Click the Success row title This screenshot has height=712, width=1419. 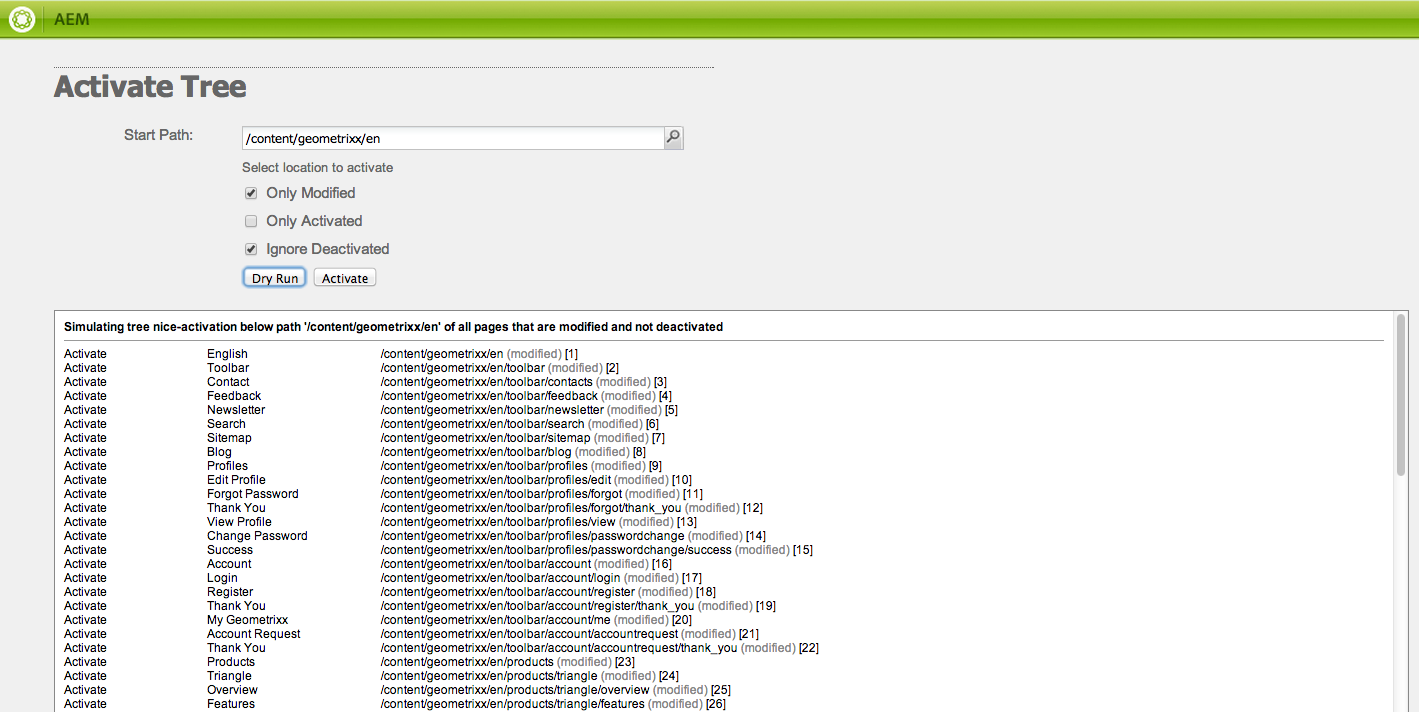click(230, 550)
